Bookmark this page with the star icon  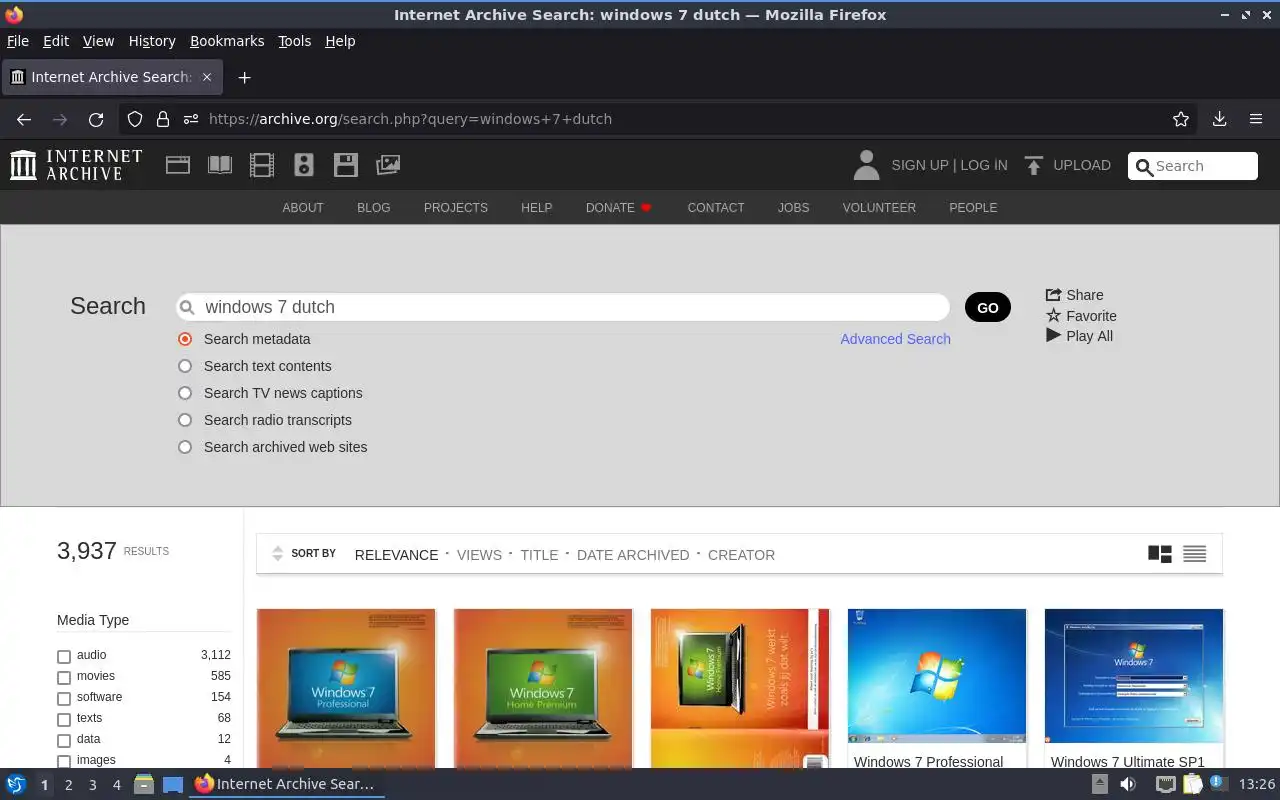pyautogui.click(x=1181, y=119)
